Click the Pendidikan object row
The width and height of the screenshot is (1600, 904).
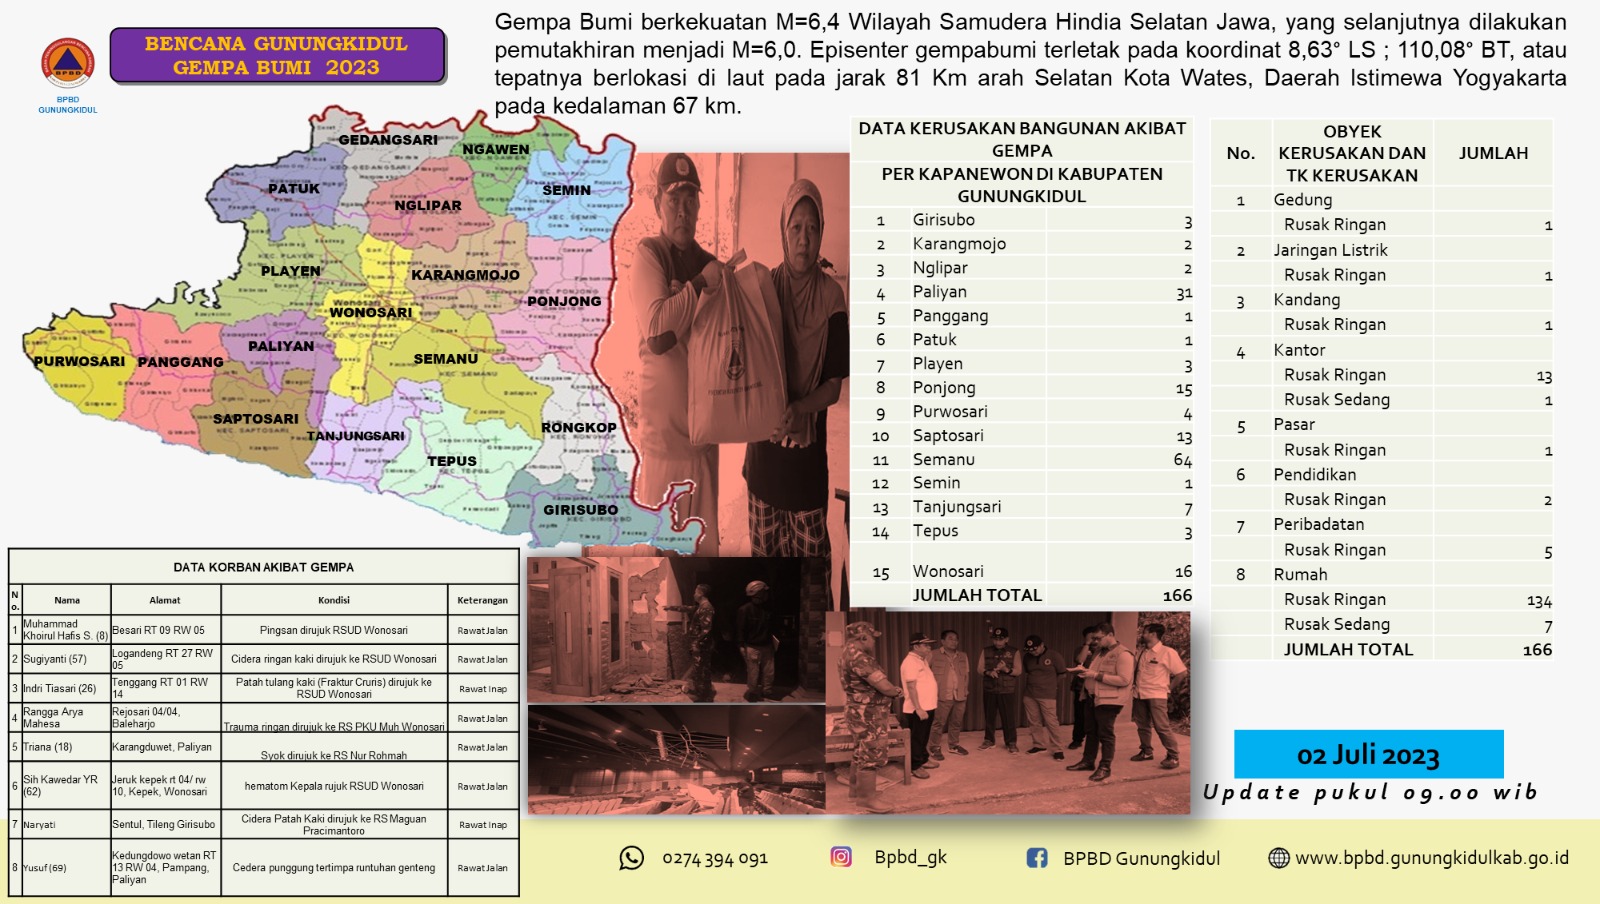pyautogui.click(x=1382, y=474)
